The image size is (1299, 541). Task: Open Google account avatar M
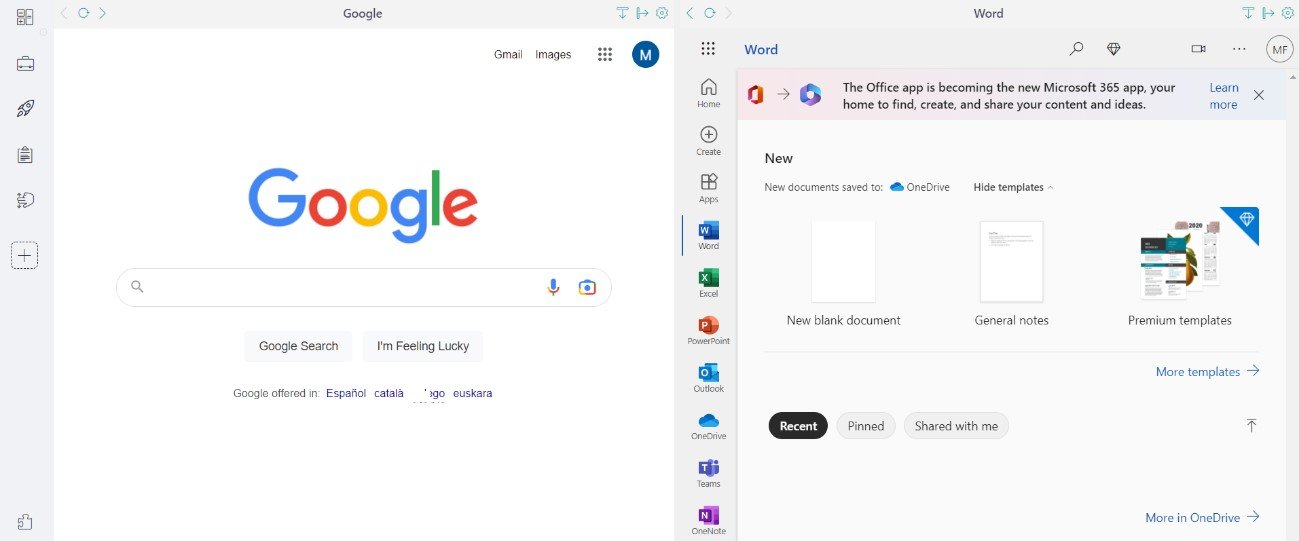pyautogui.click(x=645, y=54)
